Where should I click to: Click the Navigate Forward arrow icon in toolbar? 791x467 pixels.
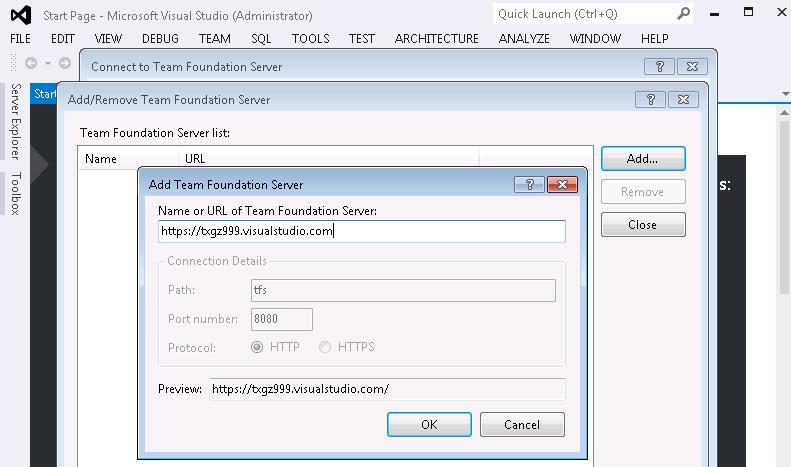click(65, 63)
